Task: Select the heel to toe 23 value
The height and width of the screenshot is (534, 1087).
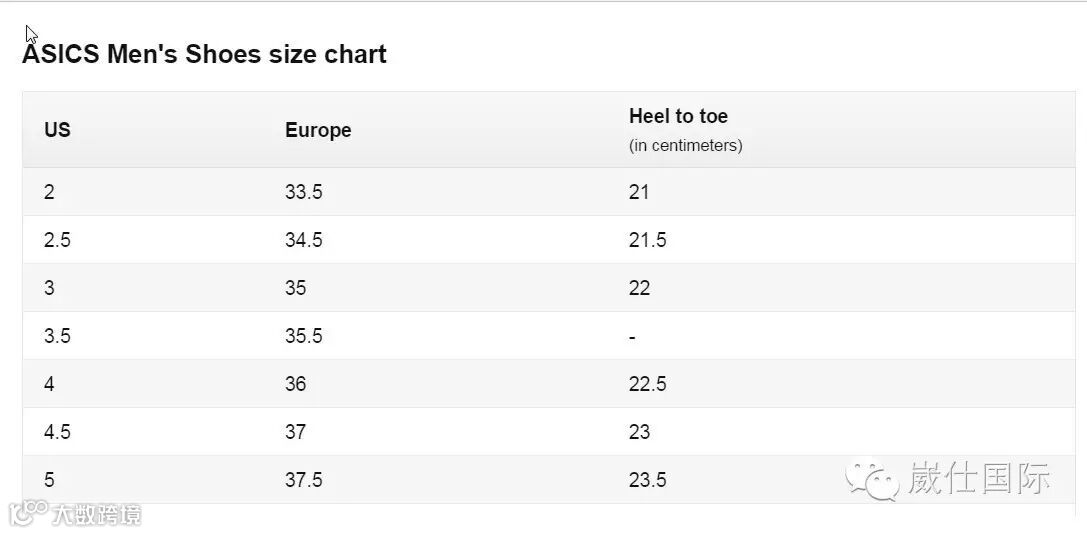Action: pos(639,432)
